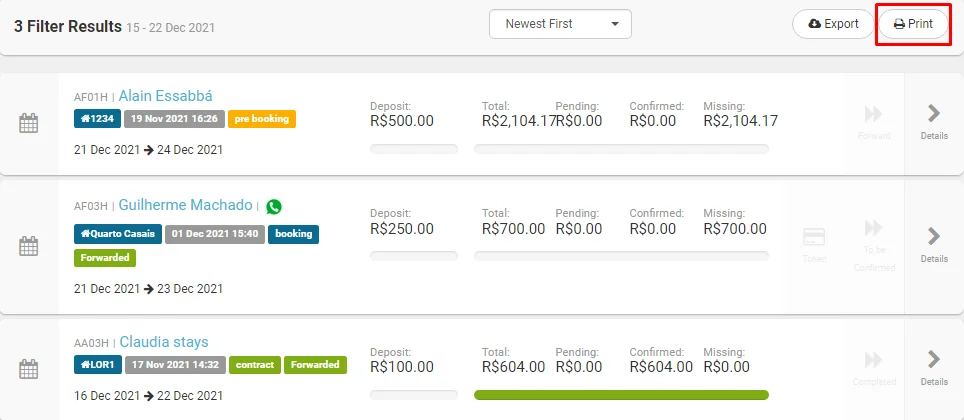
Task: Open Alain Essabbá guest name link
Action: [165, 96]
